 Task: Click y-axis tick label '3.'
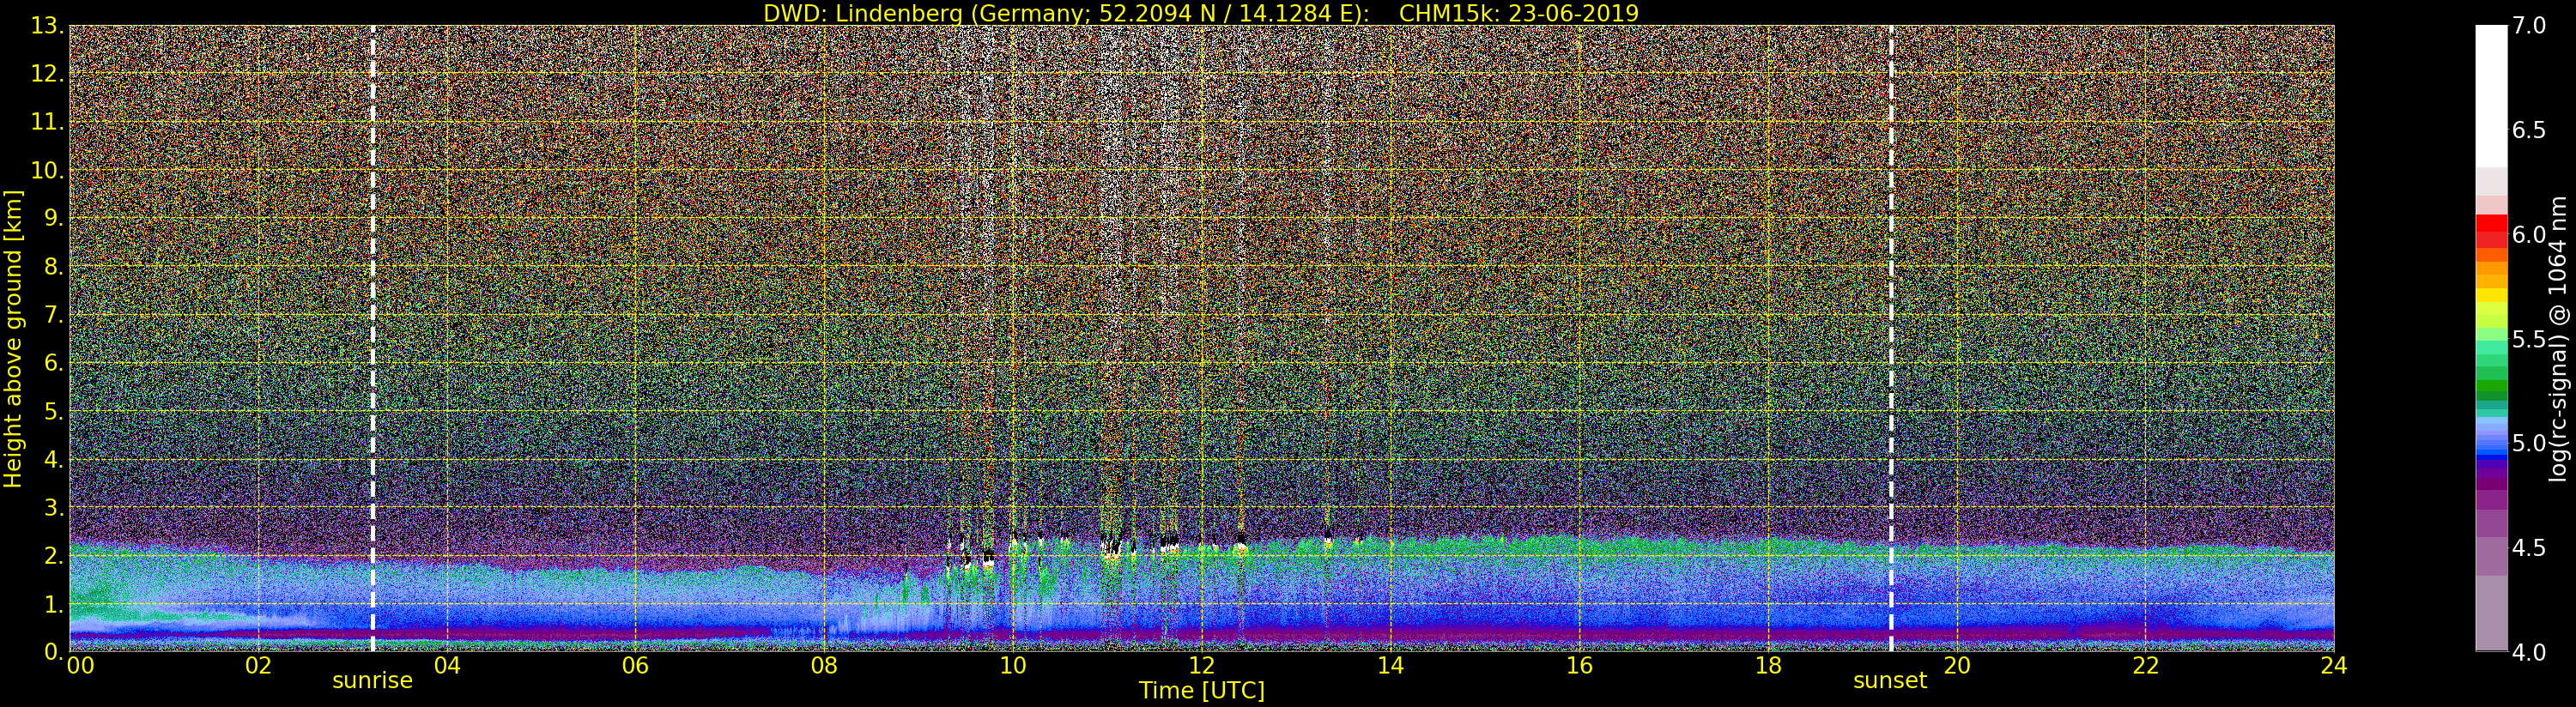point(53,507)
